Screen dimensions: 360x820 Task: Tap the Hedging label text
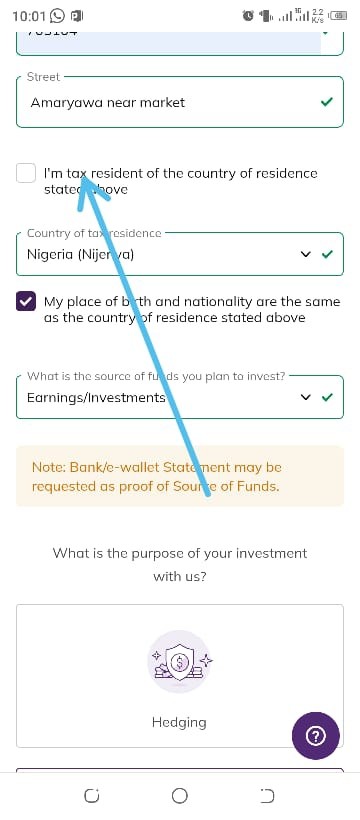[x=179, y=722]
